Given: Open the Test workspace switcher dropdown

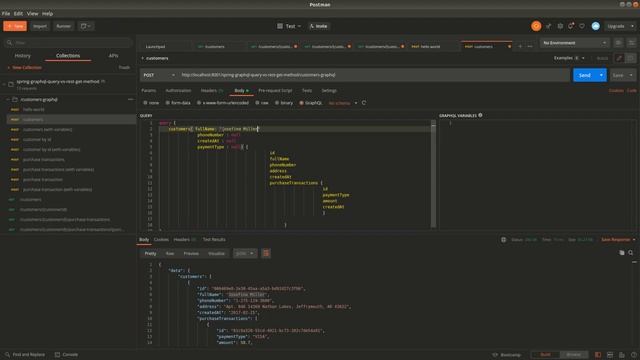Looking at the screenshot, I should 289,26.
